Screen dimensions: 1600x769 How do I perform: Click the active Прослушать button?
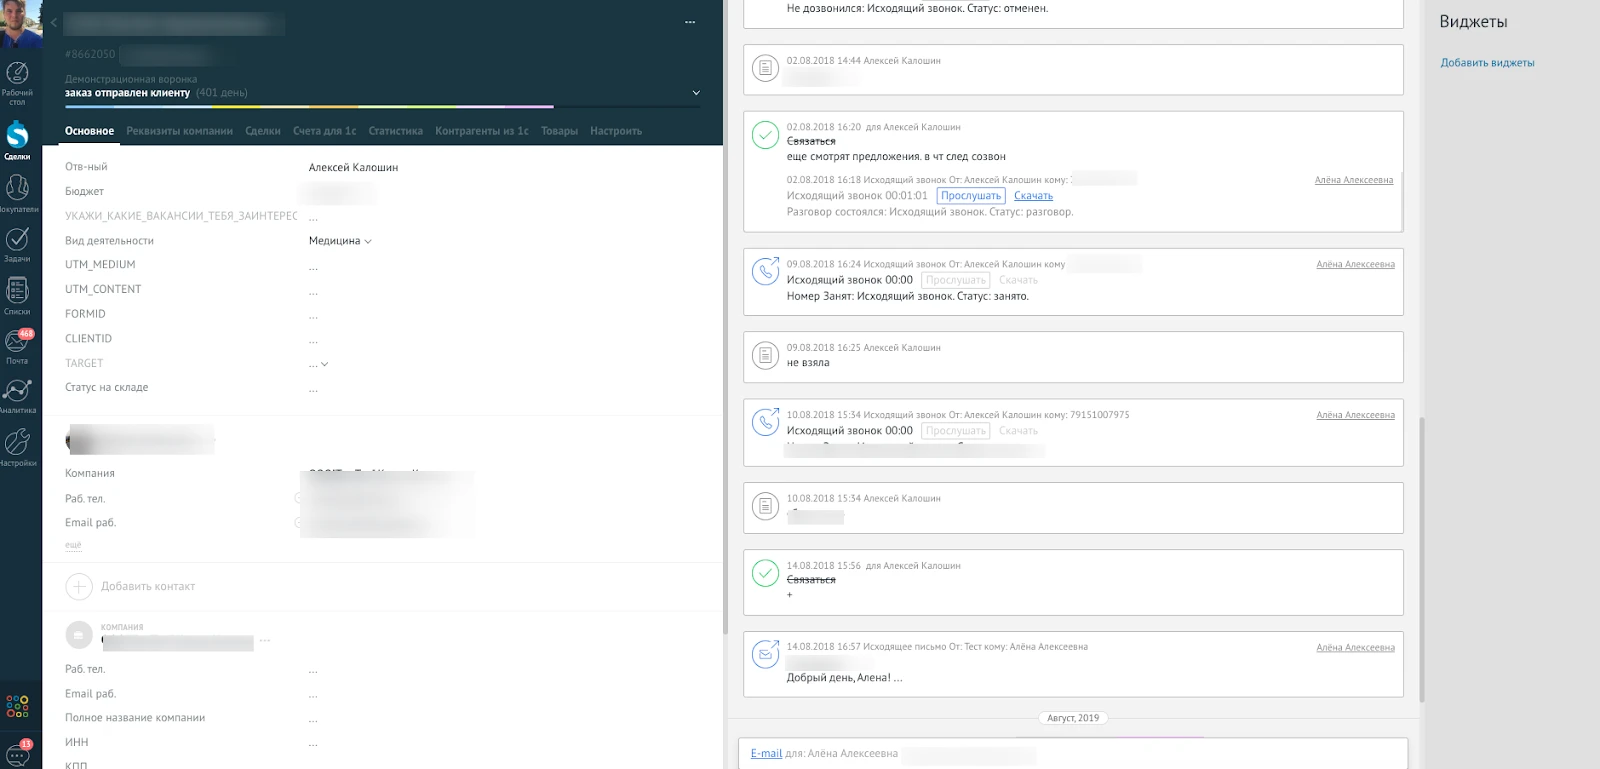click(x=970, y=196)
